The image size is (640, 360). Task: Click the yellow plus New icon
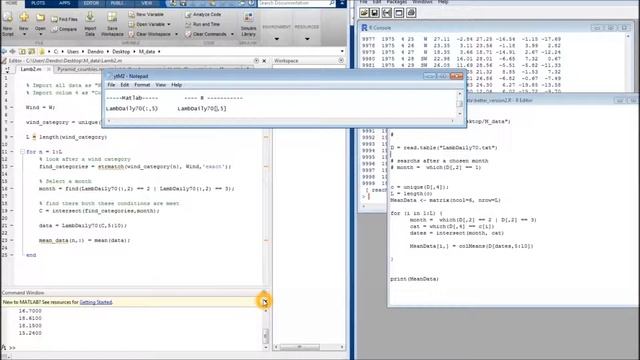24,18
